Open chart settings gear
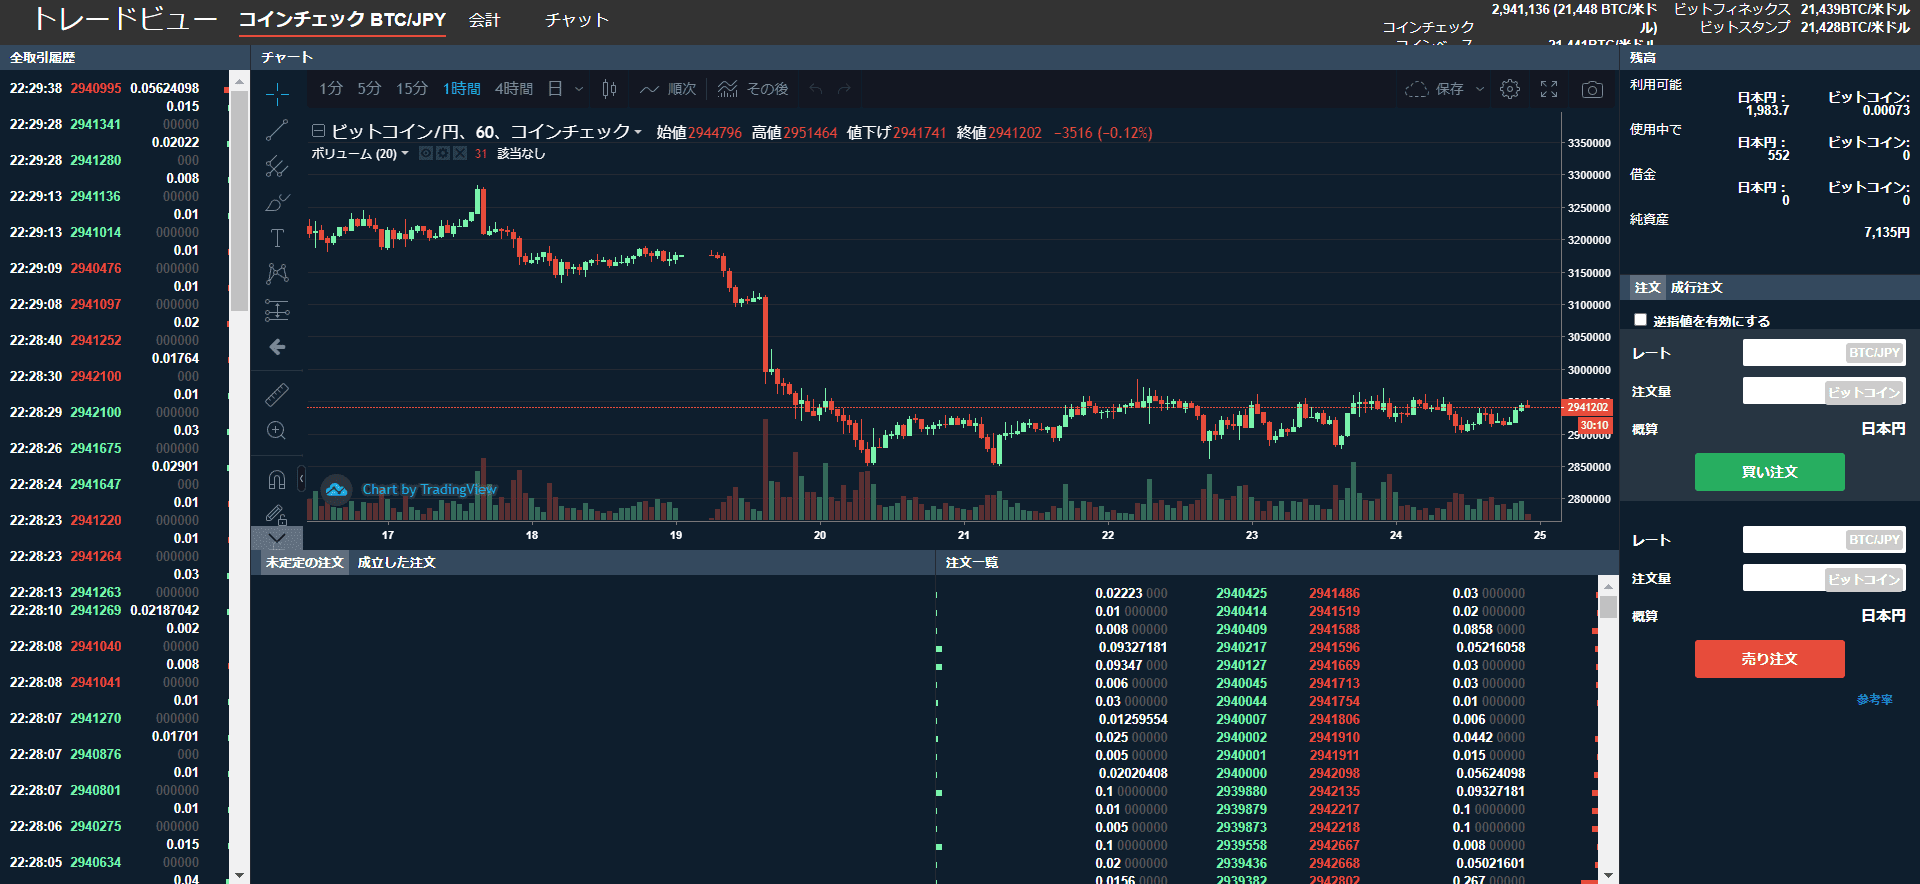The height and width of the screenshot is (884, 1920). pos(1510,89)
